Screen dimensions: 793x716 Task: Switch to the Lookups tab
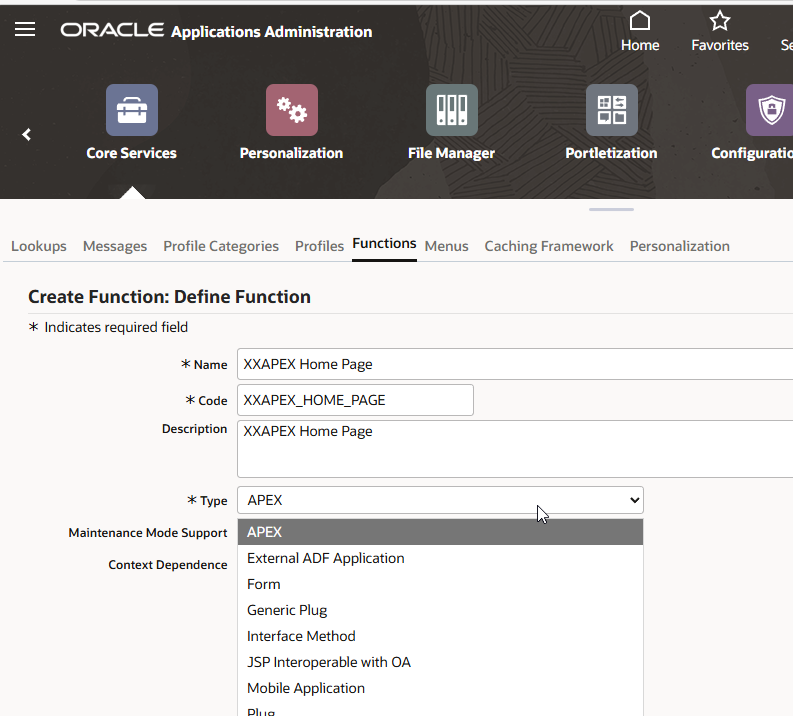(39, 246)
